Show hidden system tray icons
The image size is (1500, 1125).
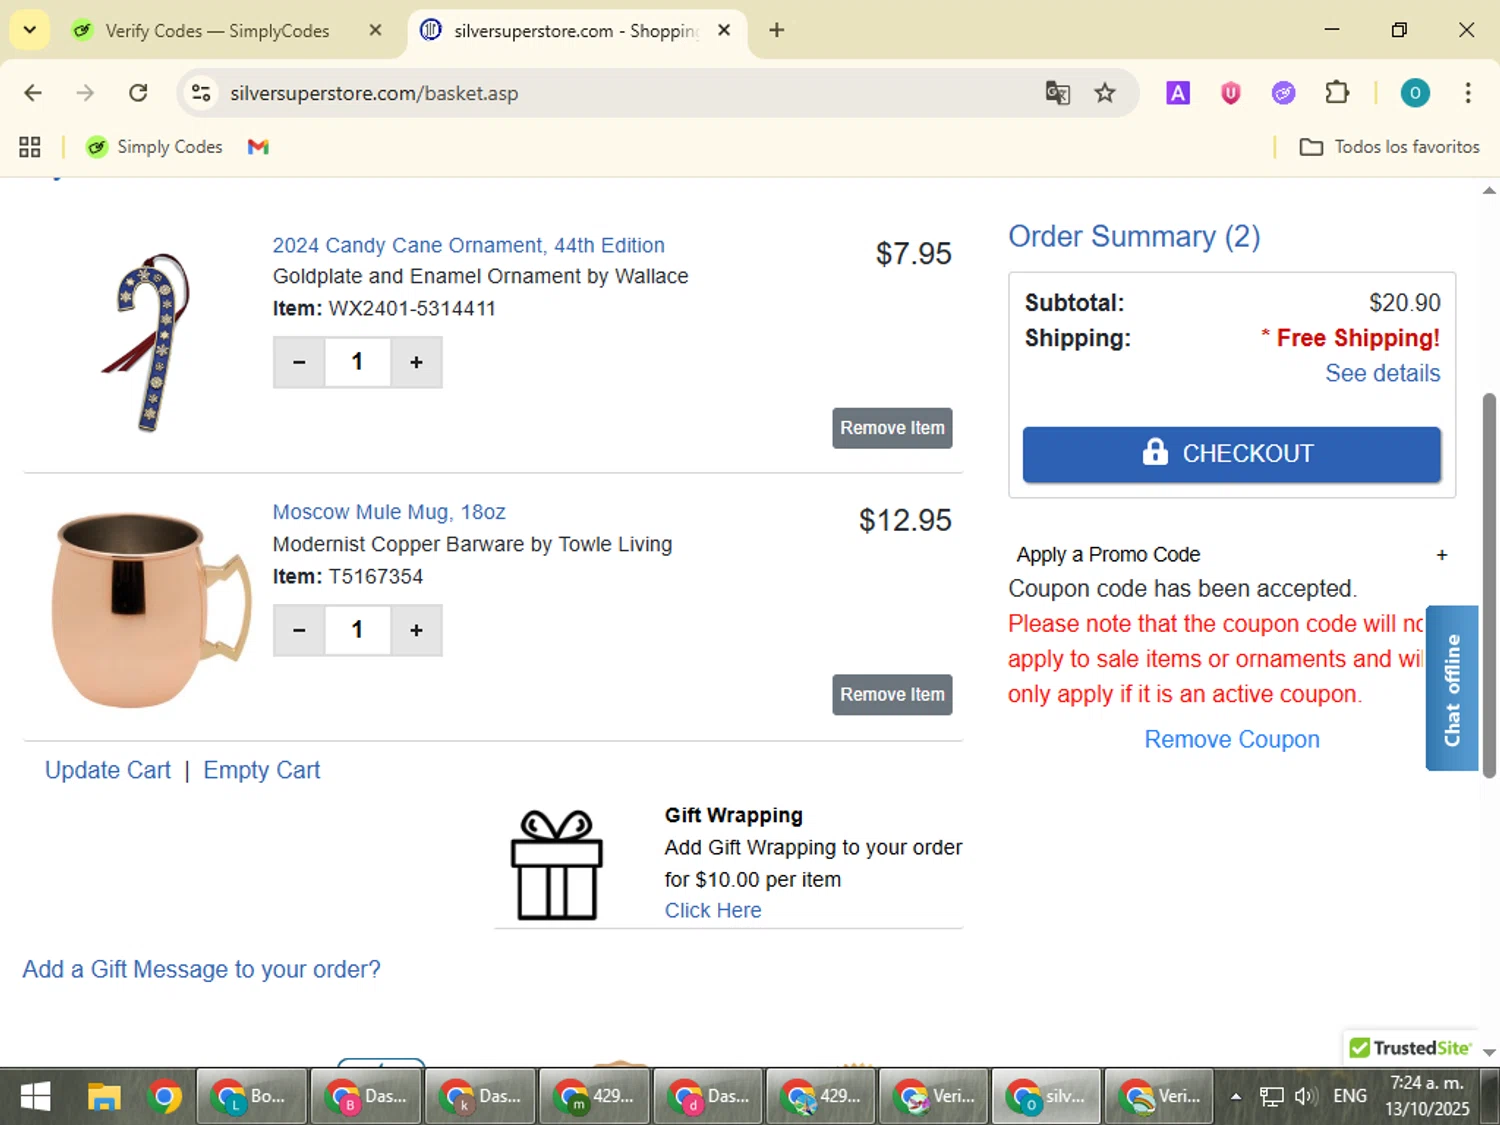click(x=1236, y=1097)
